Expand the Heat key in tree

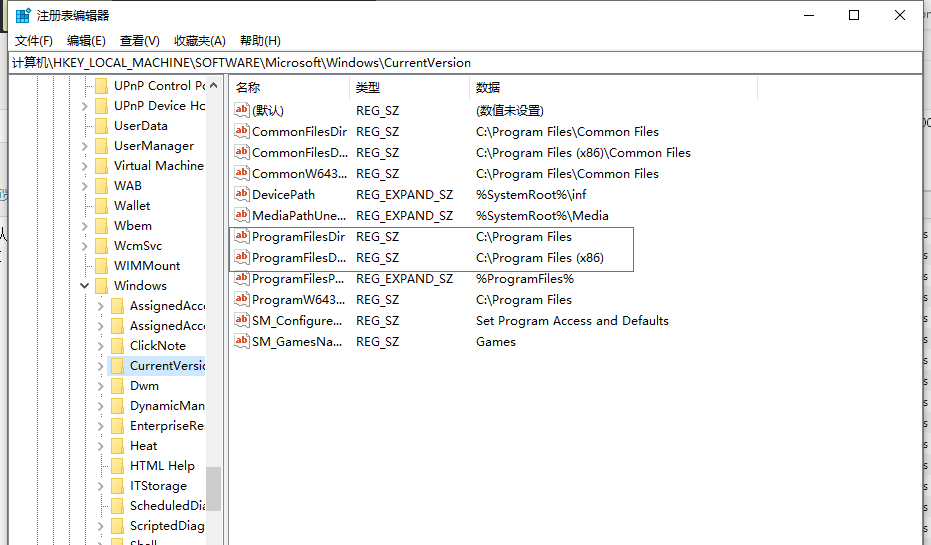[x=100, y=446]
